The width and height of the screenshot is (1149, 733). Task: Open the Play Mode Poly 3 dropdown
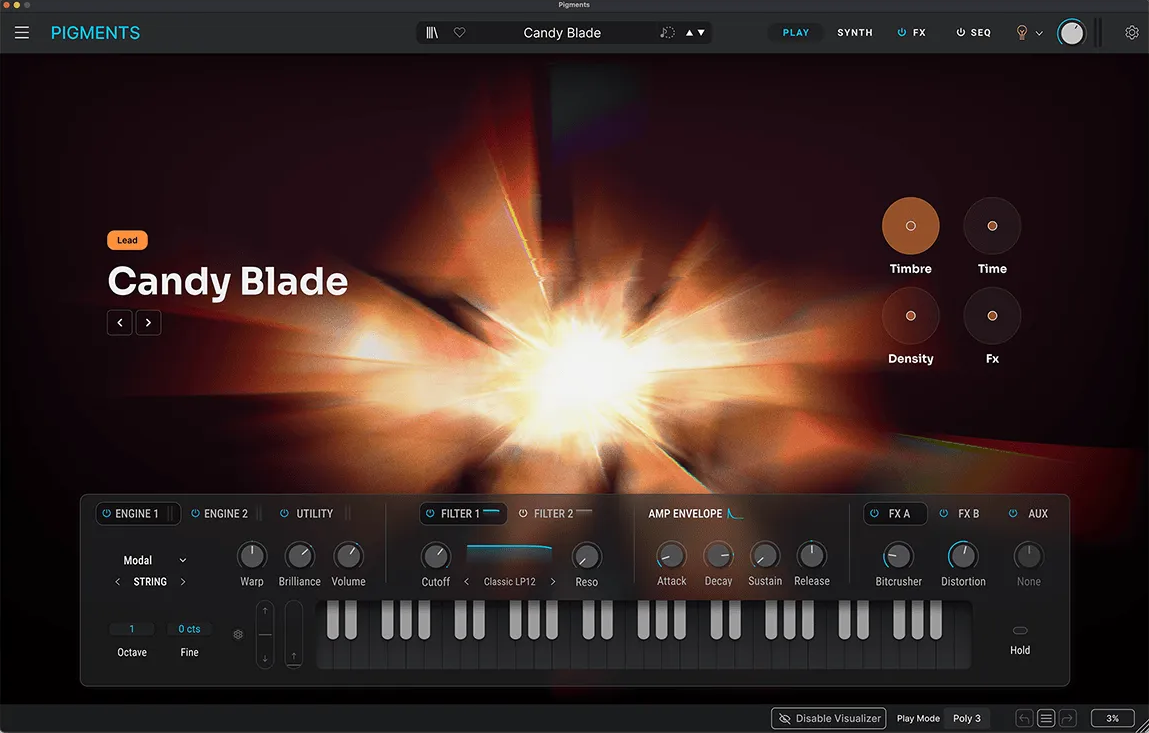pyautogui.click(x=967, y=718)
